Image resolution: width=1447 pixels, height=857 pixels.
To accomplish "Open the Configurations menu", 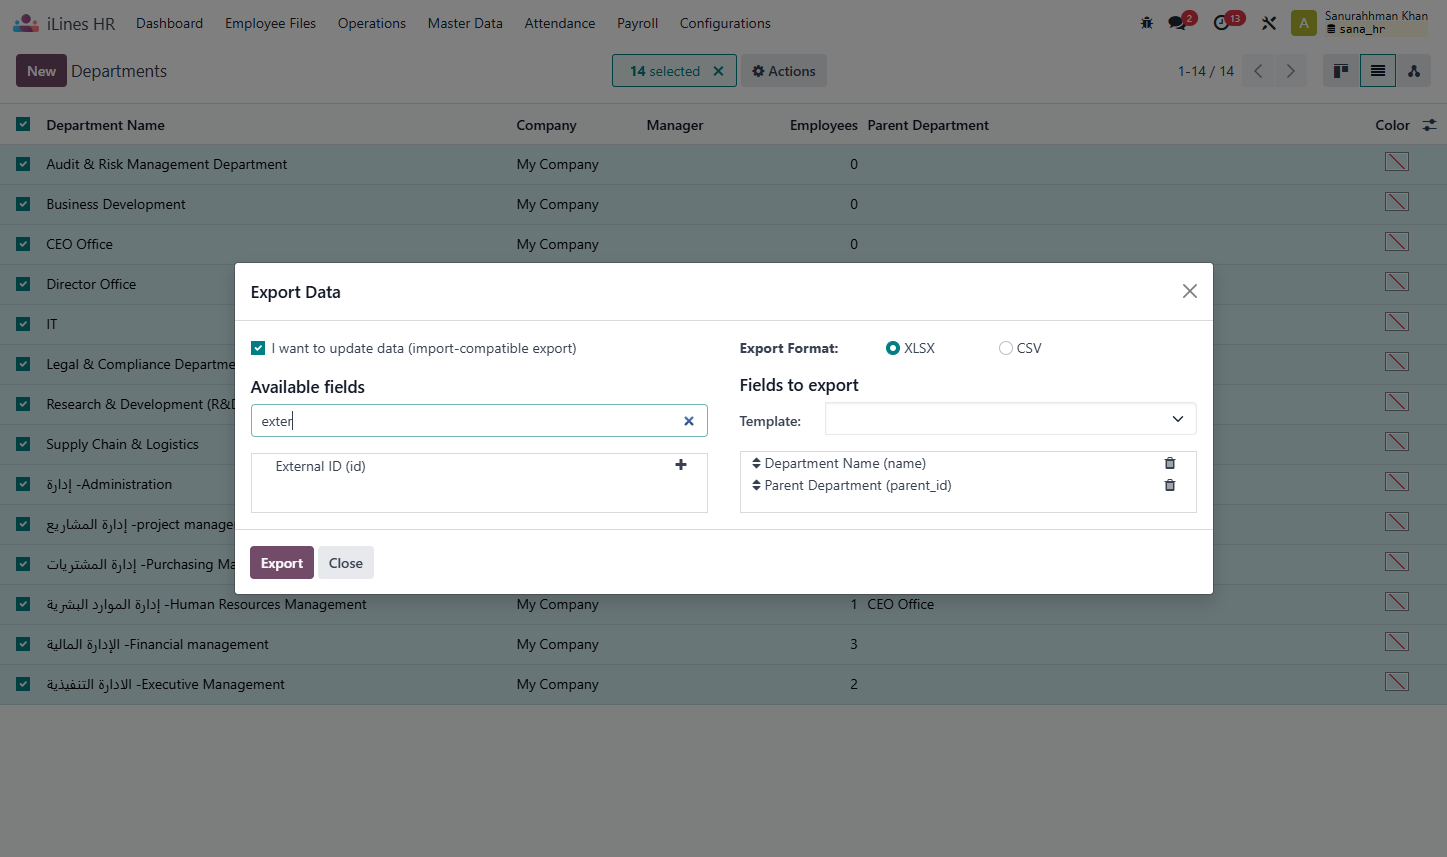I will click(725, 23).
